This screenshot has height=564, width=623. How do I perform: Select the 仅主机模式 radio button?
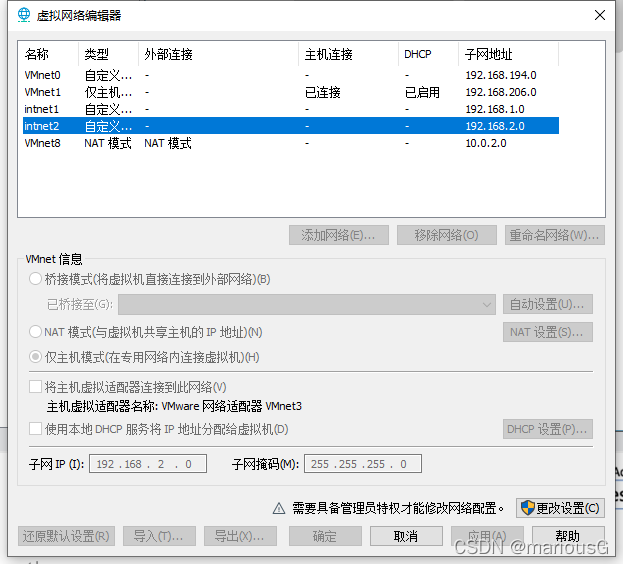pos(35,357)
